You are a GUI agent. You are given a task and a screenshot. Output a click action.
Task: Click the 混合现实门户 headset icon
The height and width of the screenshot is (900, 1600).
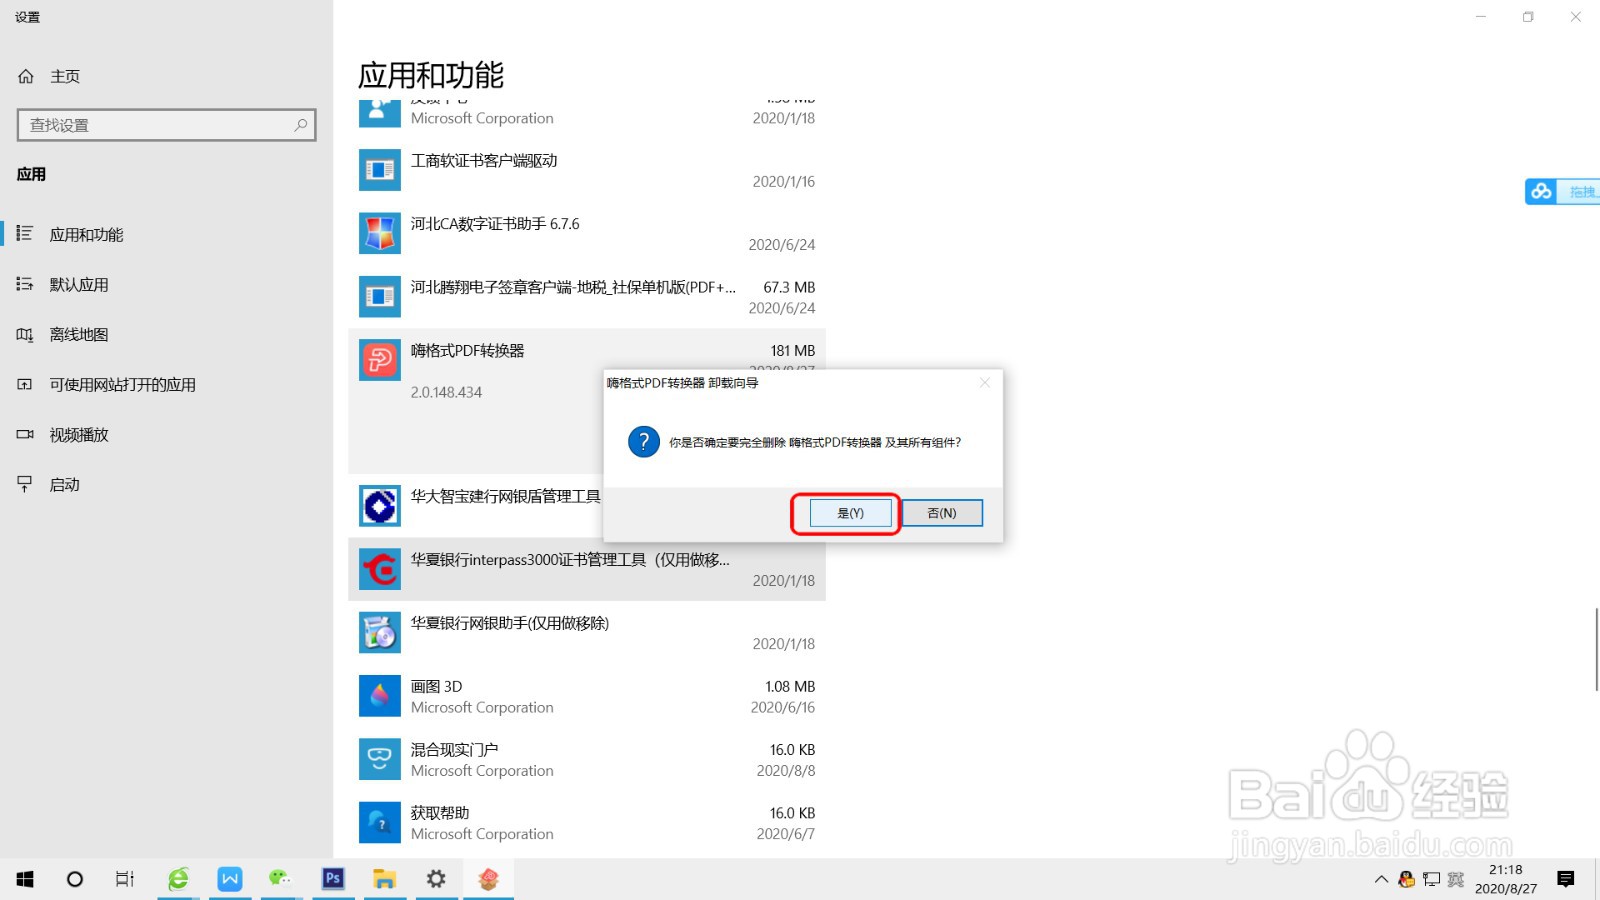coord(380,759)
